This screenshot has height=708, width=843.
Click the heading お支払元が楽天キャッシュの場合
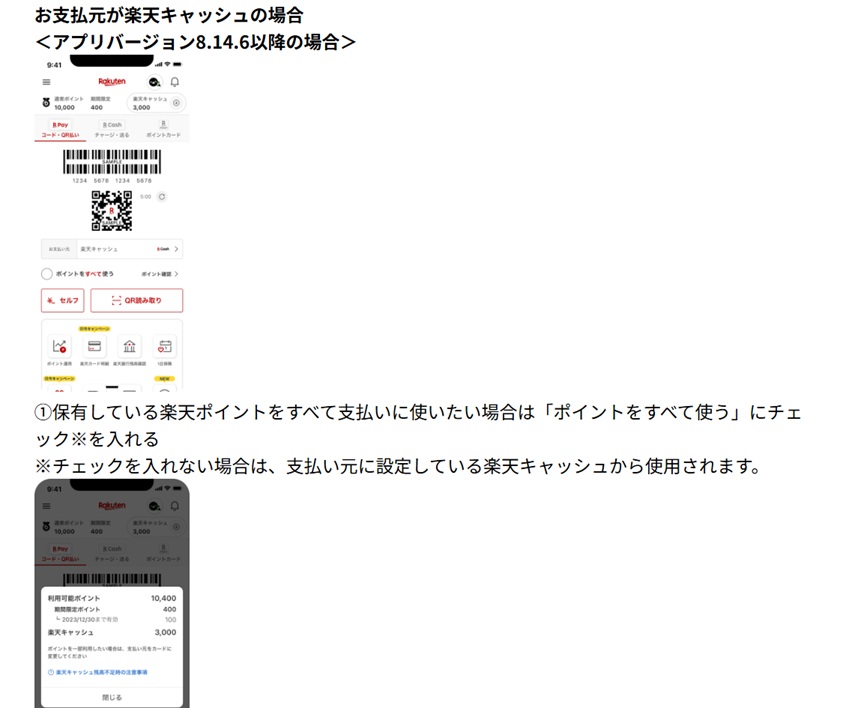coord(169,15)
